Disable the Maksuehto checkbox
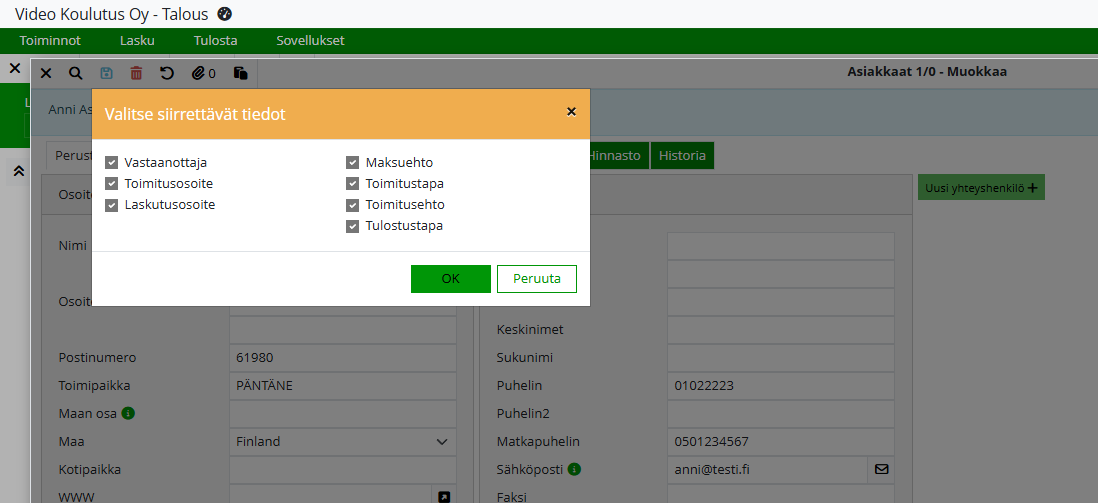Image resolution: width=1098 pixels, height=503 pixels. pos(353,162)
